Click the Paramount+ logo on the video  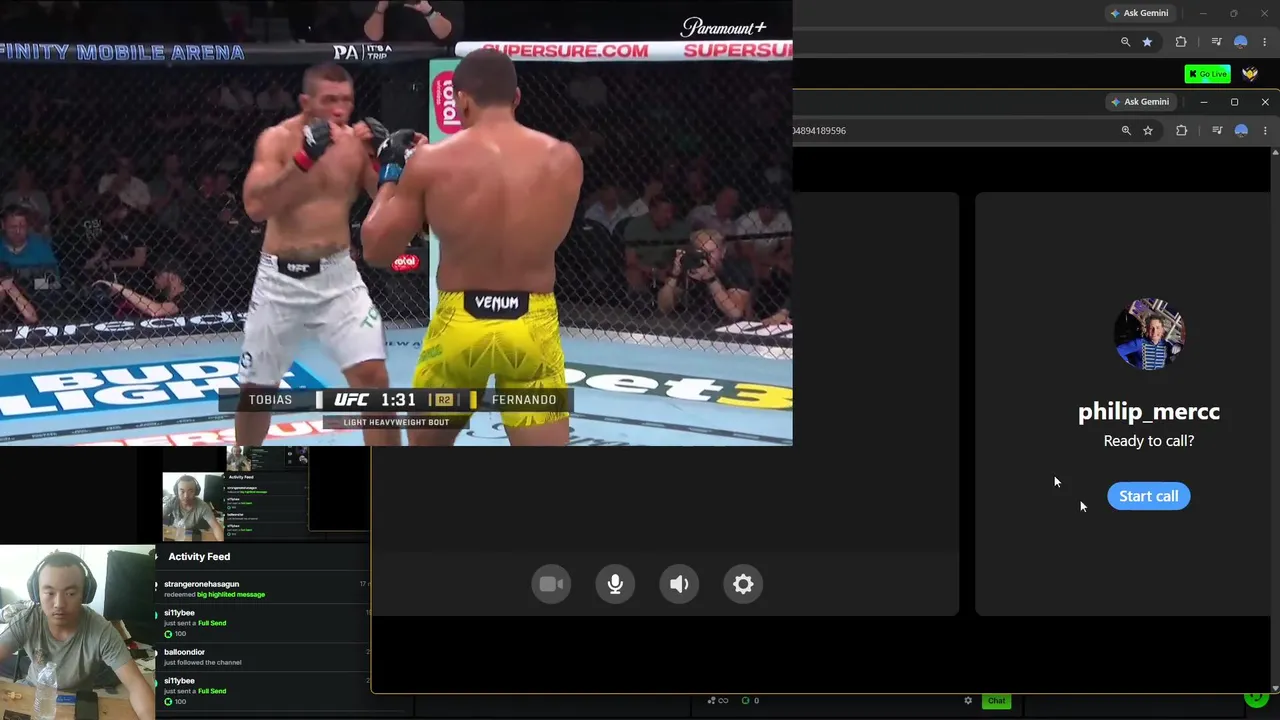724,27
